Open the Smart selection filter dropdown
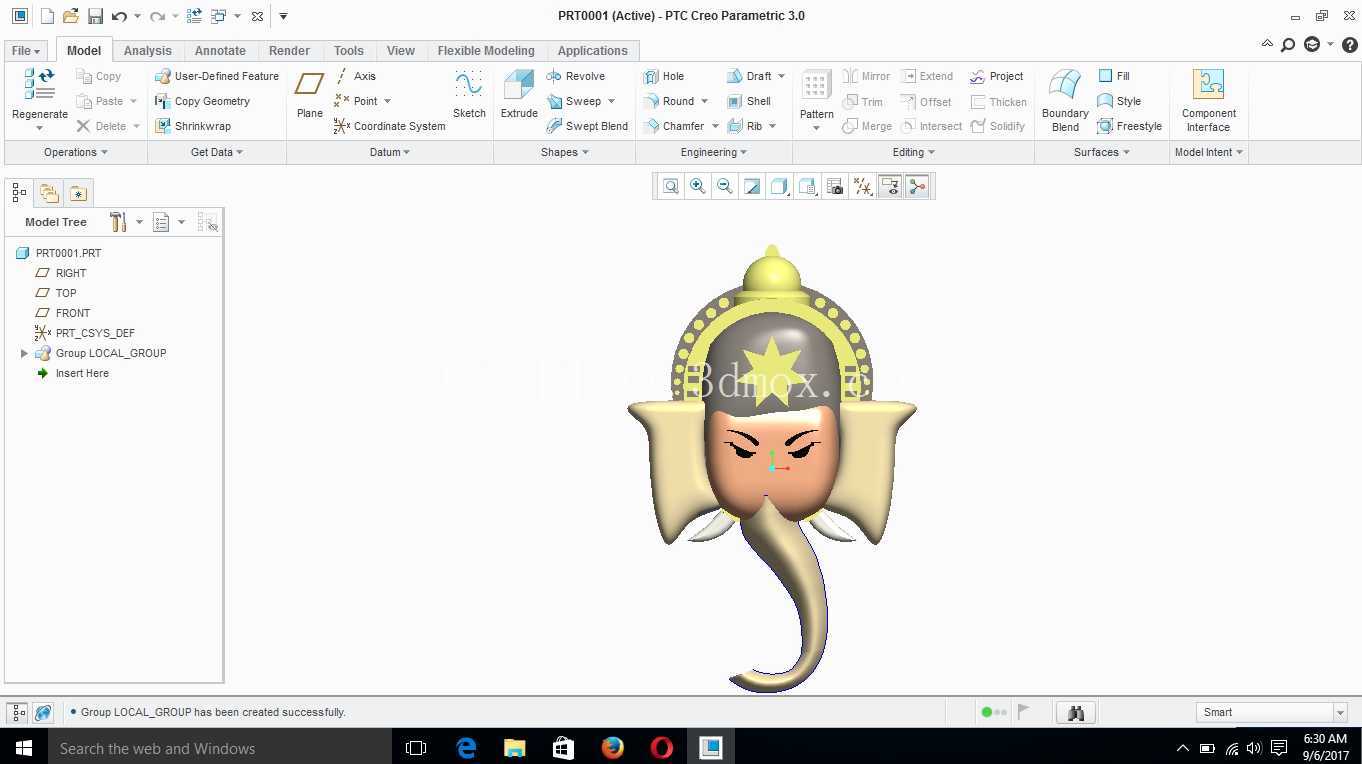The image size is (1362, 764). tap(1340, 712)
